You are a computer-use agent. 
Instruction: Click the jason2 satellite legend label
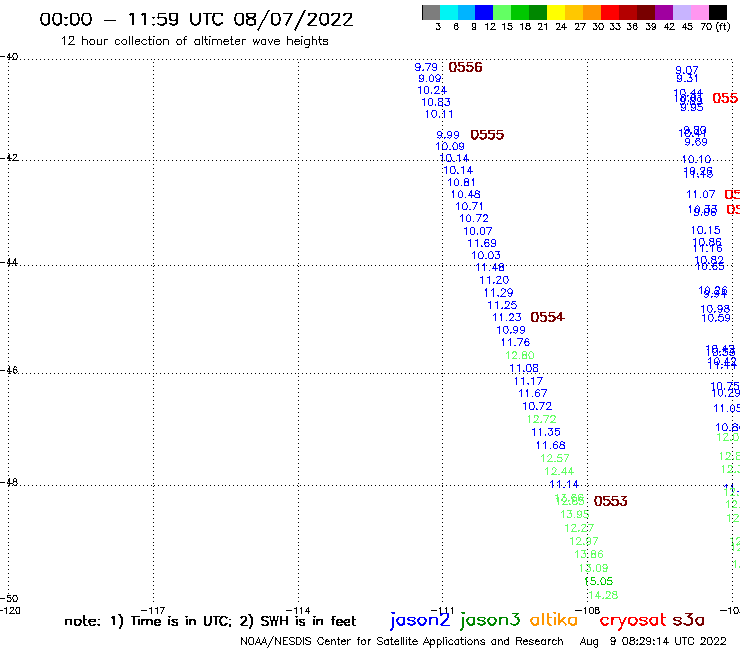coord(420,620)
